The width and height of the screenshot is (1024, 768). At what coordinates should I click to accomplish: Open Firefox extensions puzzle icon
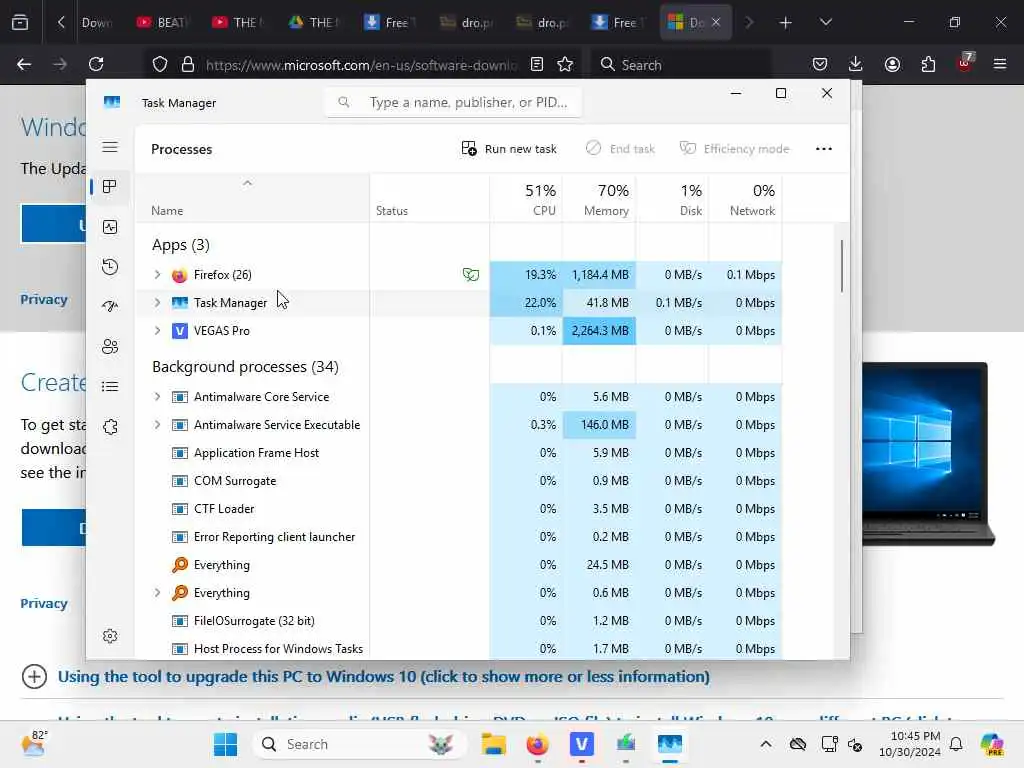tap(928, 64)
